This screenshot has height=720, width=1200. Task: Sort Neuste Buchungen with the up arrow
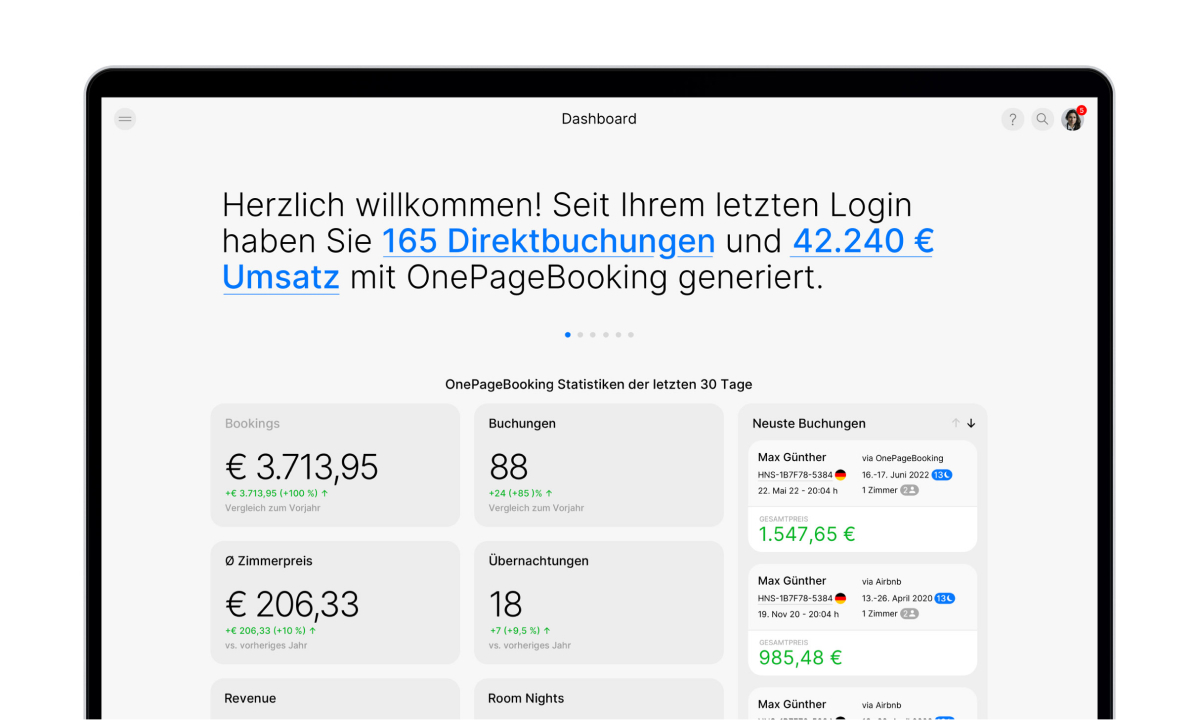tap(955, 423)
